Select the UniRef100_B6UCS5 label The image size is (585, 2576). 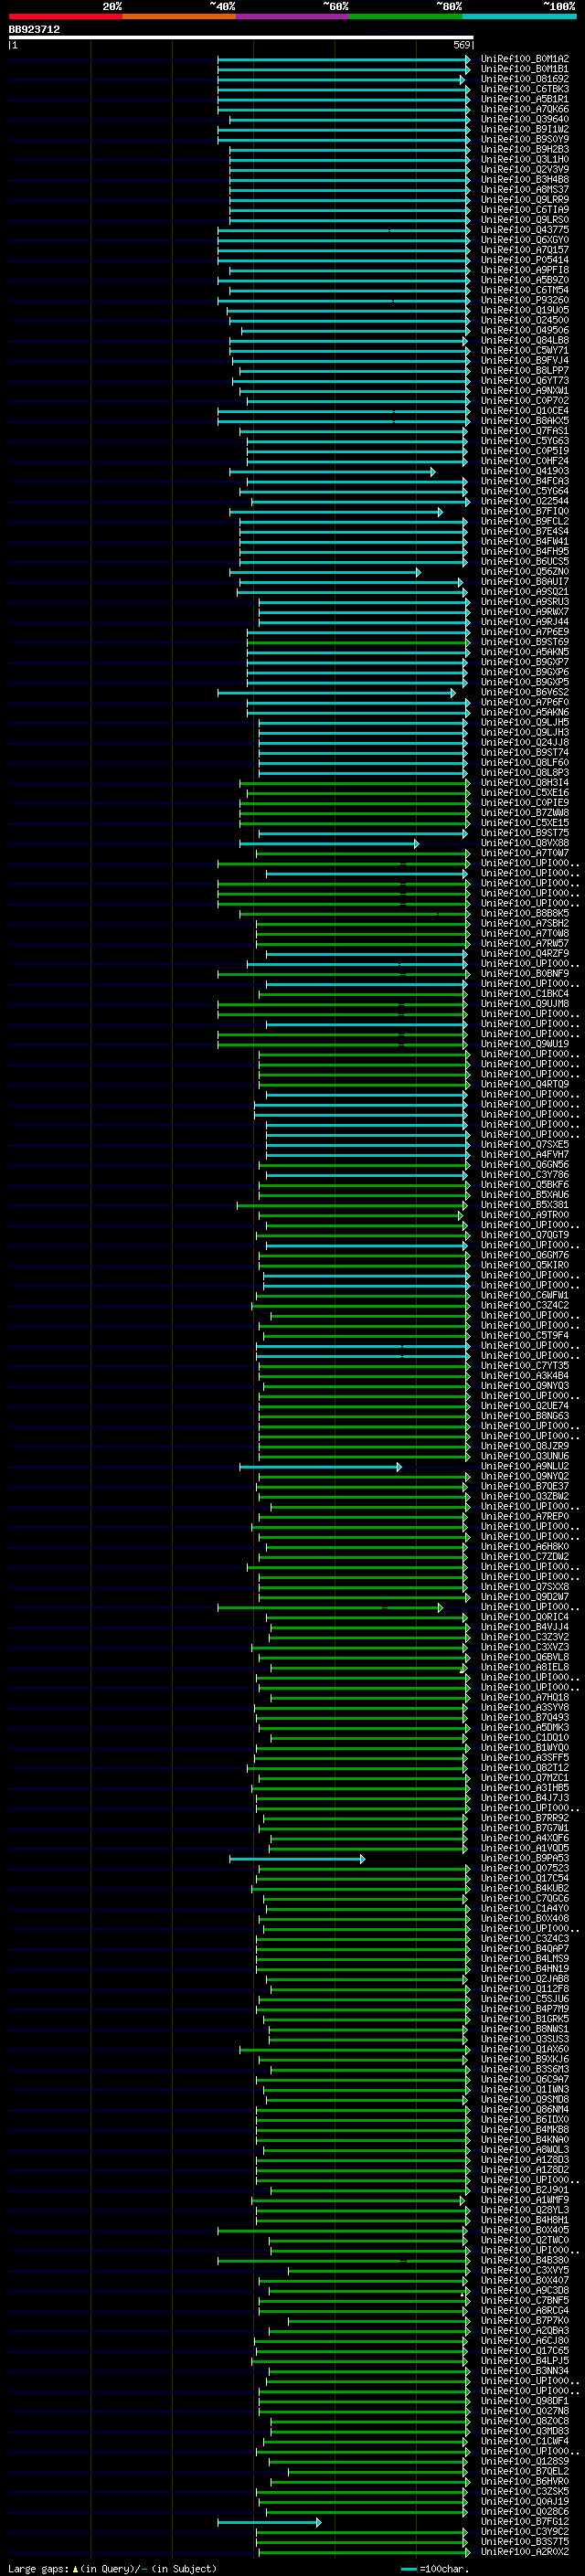tap(525, 561)
